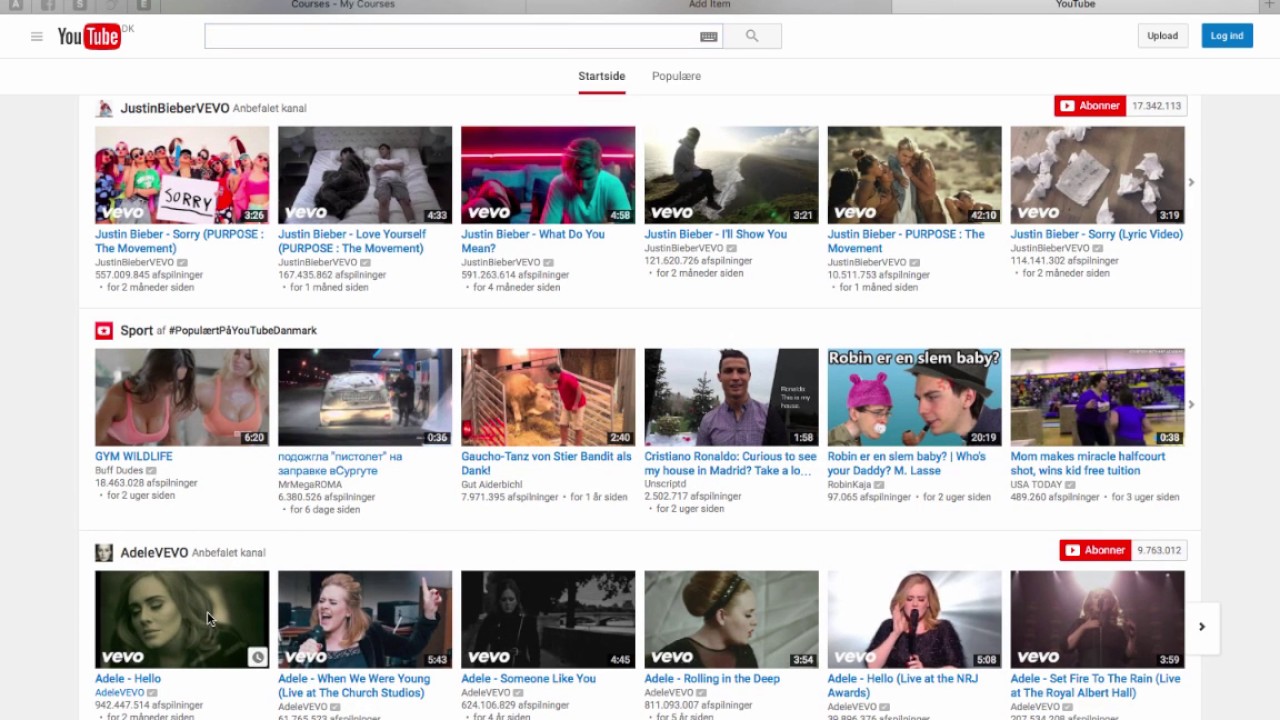
Task: Switch to YouTube browser tab
Action: point(1075,5)
